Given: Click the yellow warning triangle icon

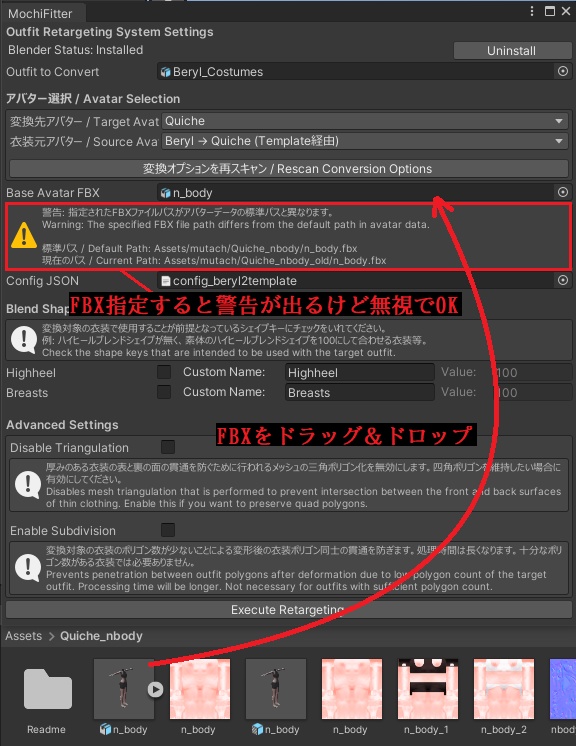Looking at the screenshot, I should 24,236.
